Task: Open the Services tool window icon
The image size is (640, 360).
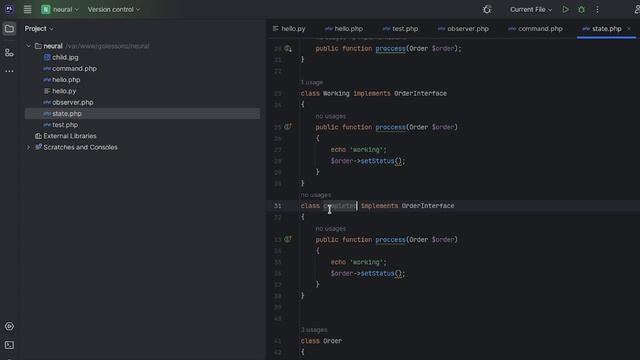Action: (x=9, y=326)
